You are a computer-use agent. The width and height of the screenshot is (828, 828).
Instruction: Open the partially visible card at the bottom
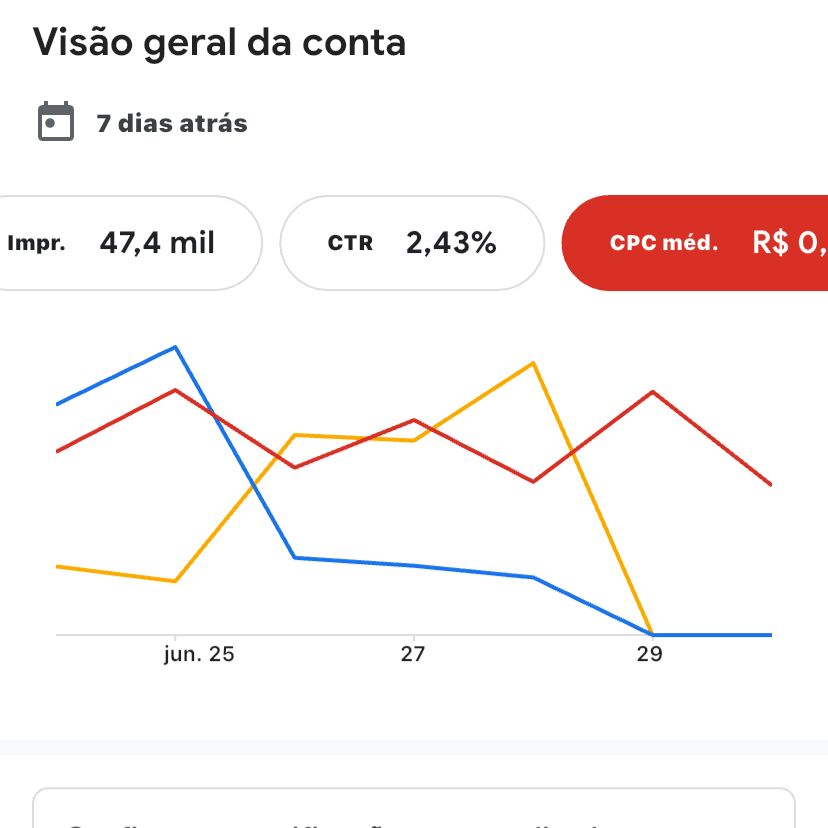coord(413,808)
